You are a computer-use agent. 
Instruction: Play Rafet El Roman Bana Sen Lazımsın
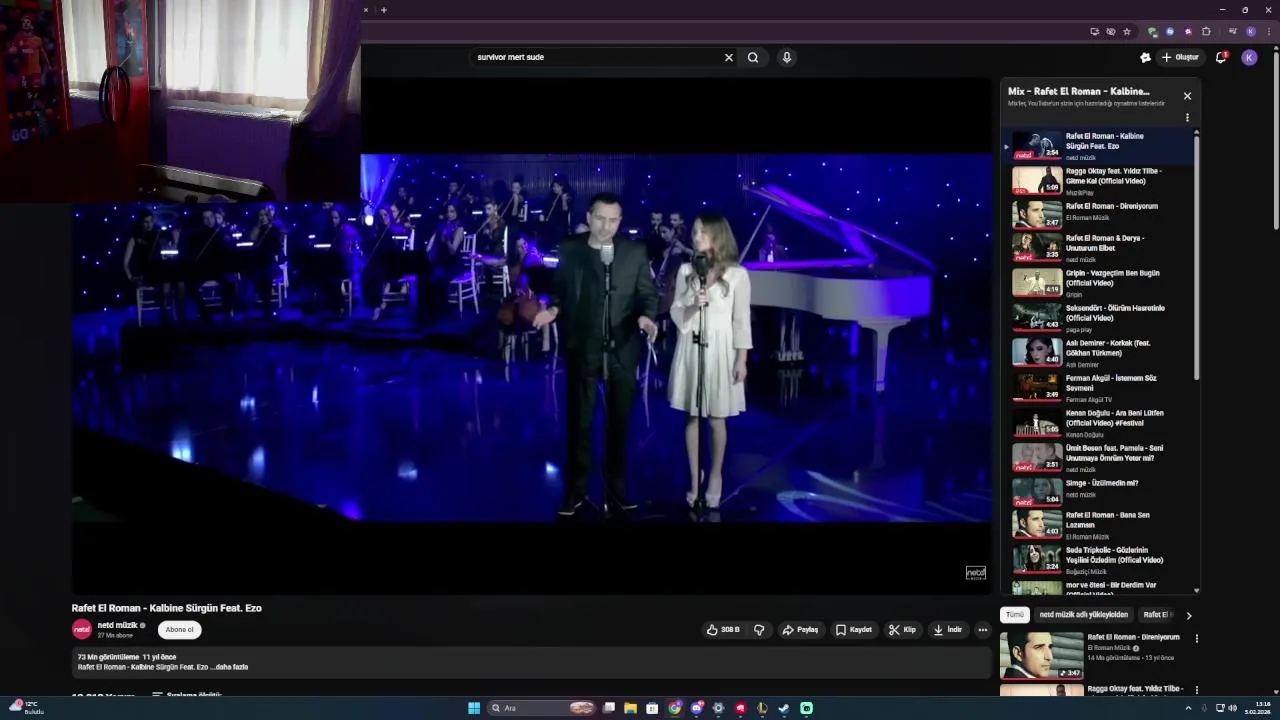pos(1100,525)
